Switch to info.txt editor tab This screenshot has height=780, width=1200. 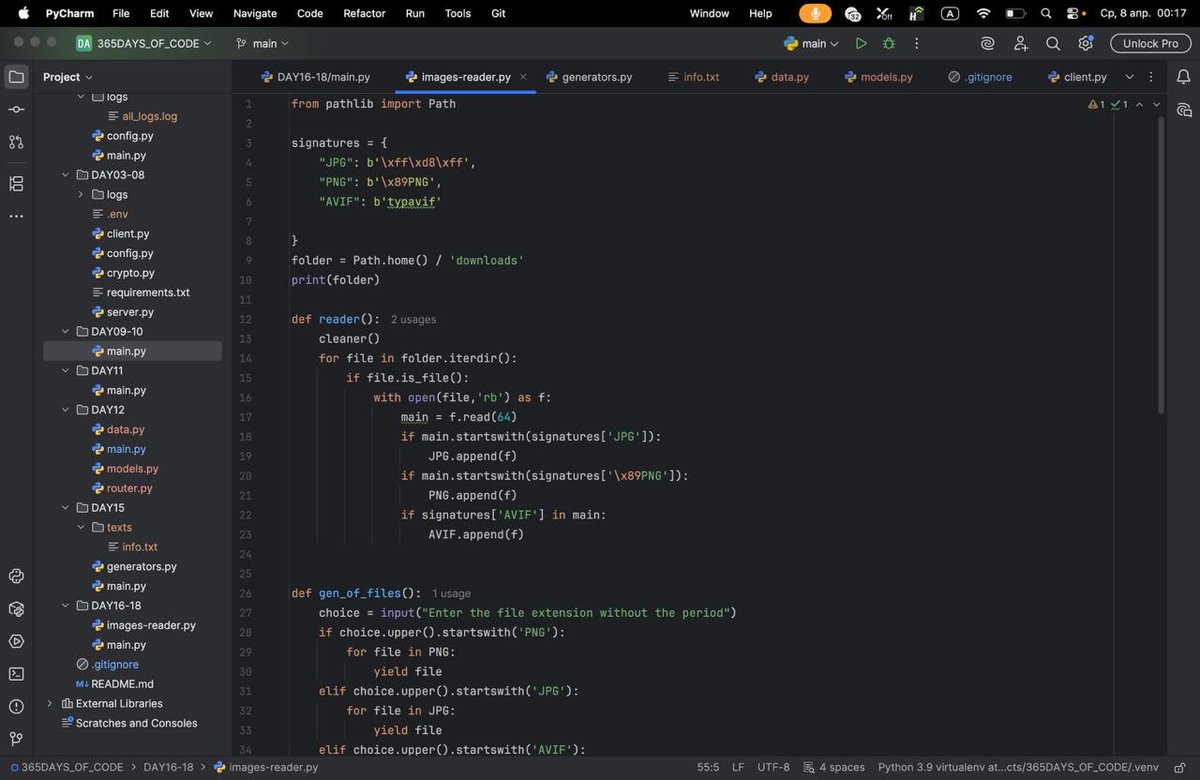tap(692, 77)
